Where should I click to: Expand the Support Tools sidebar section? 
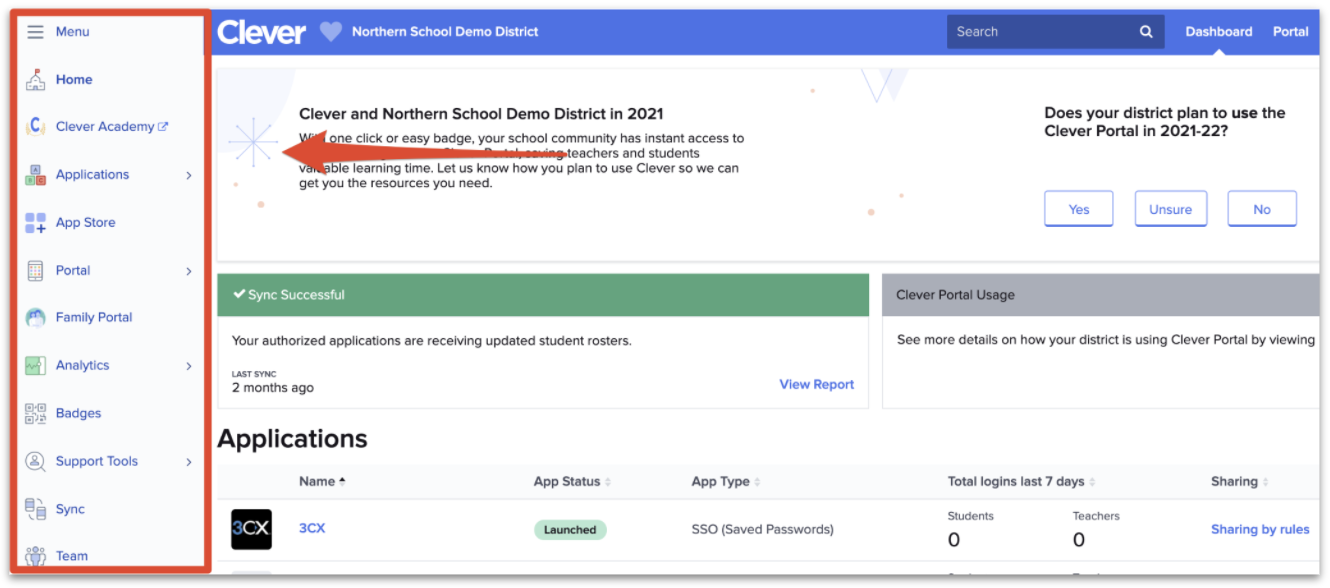pos(96,461)
